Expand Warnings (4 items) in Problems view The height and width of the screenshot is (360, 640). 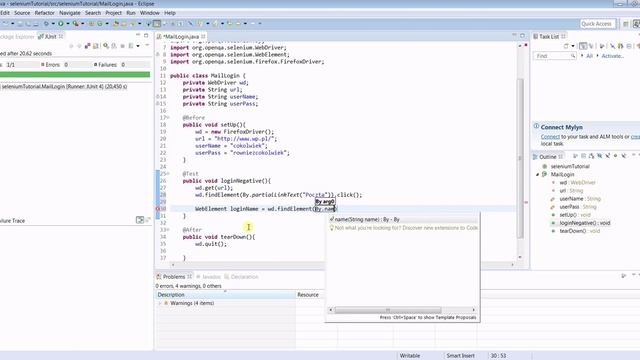[x=160, y=303]
